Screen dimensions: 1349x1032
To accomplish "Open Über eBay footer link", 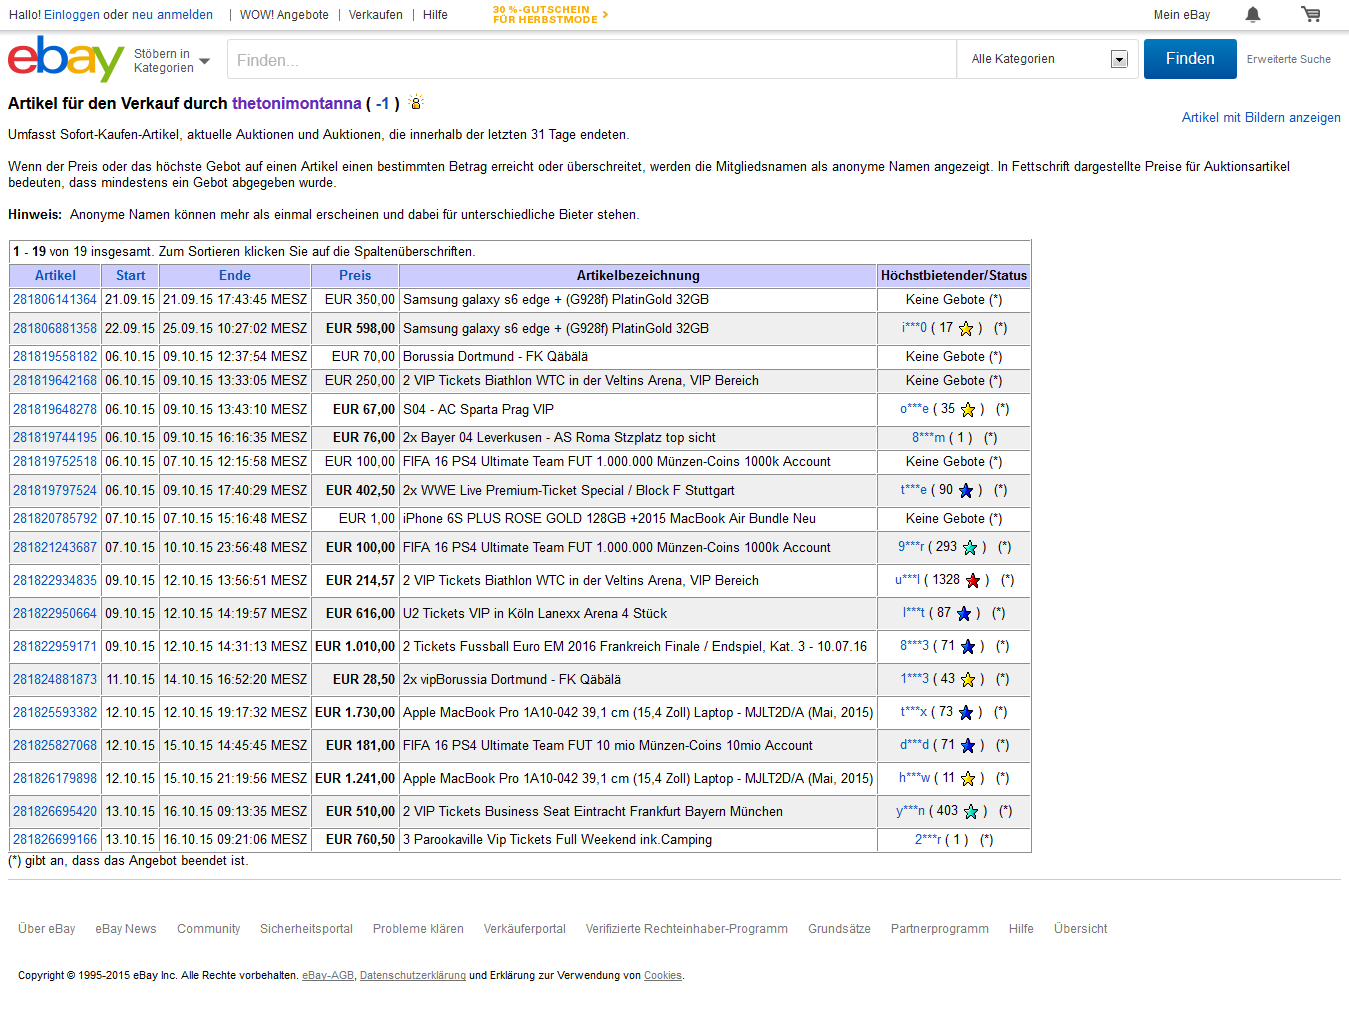I will click(x=47, y=929).
